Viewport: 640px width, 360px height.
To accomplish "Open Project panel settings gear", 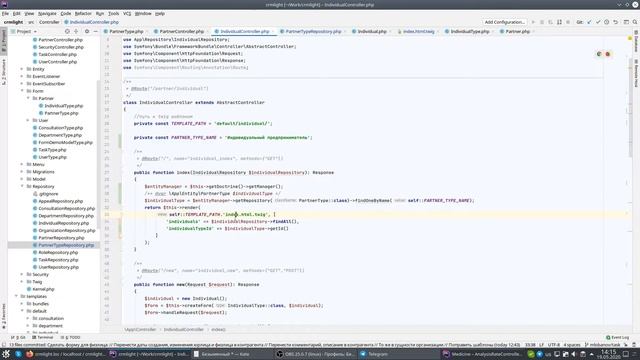I will coord(87,31).
